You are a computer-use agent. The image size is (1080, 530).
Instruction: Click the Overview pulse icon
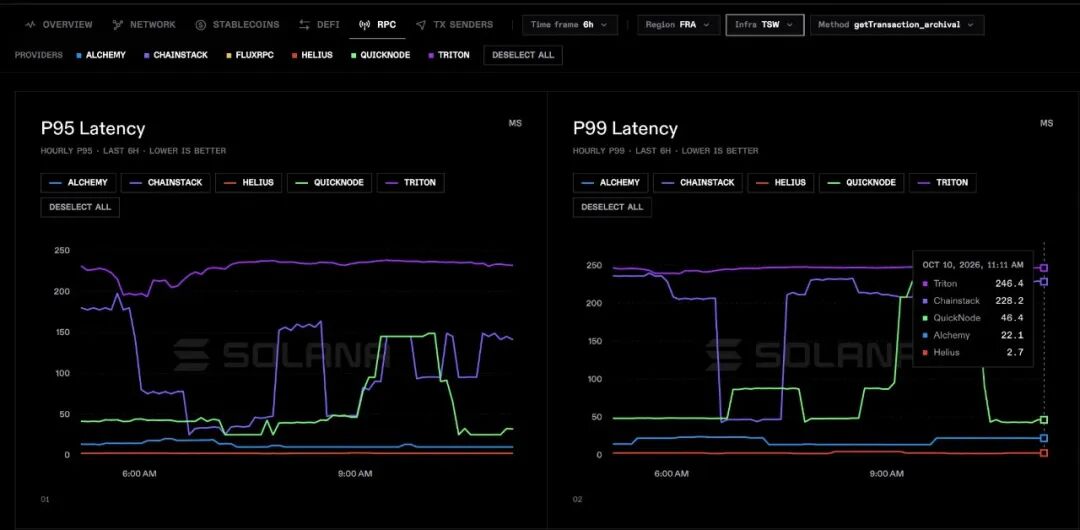[x=30, y=25]
